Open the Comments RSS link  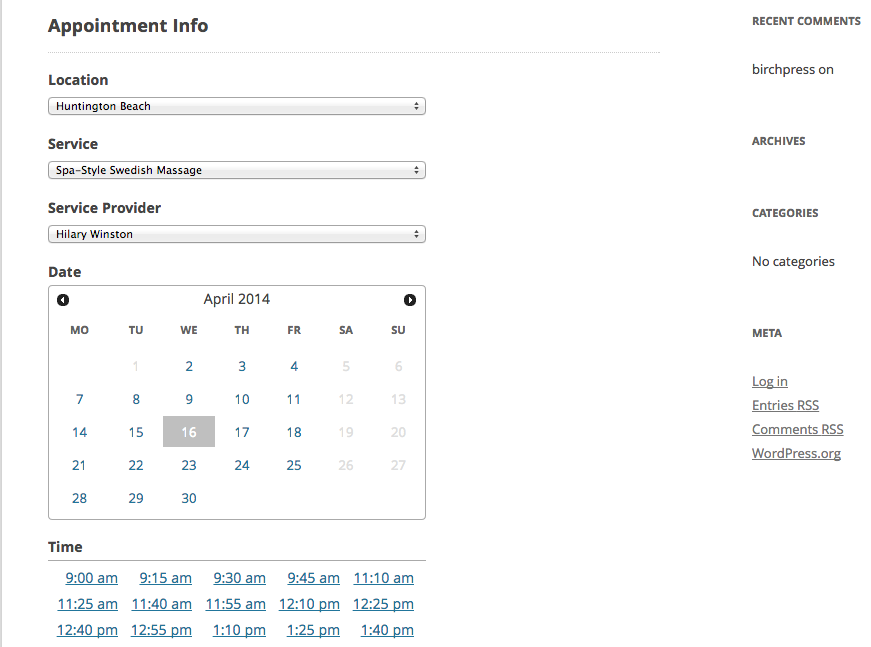(x=798, y=429)
